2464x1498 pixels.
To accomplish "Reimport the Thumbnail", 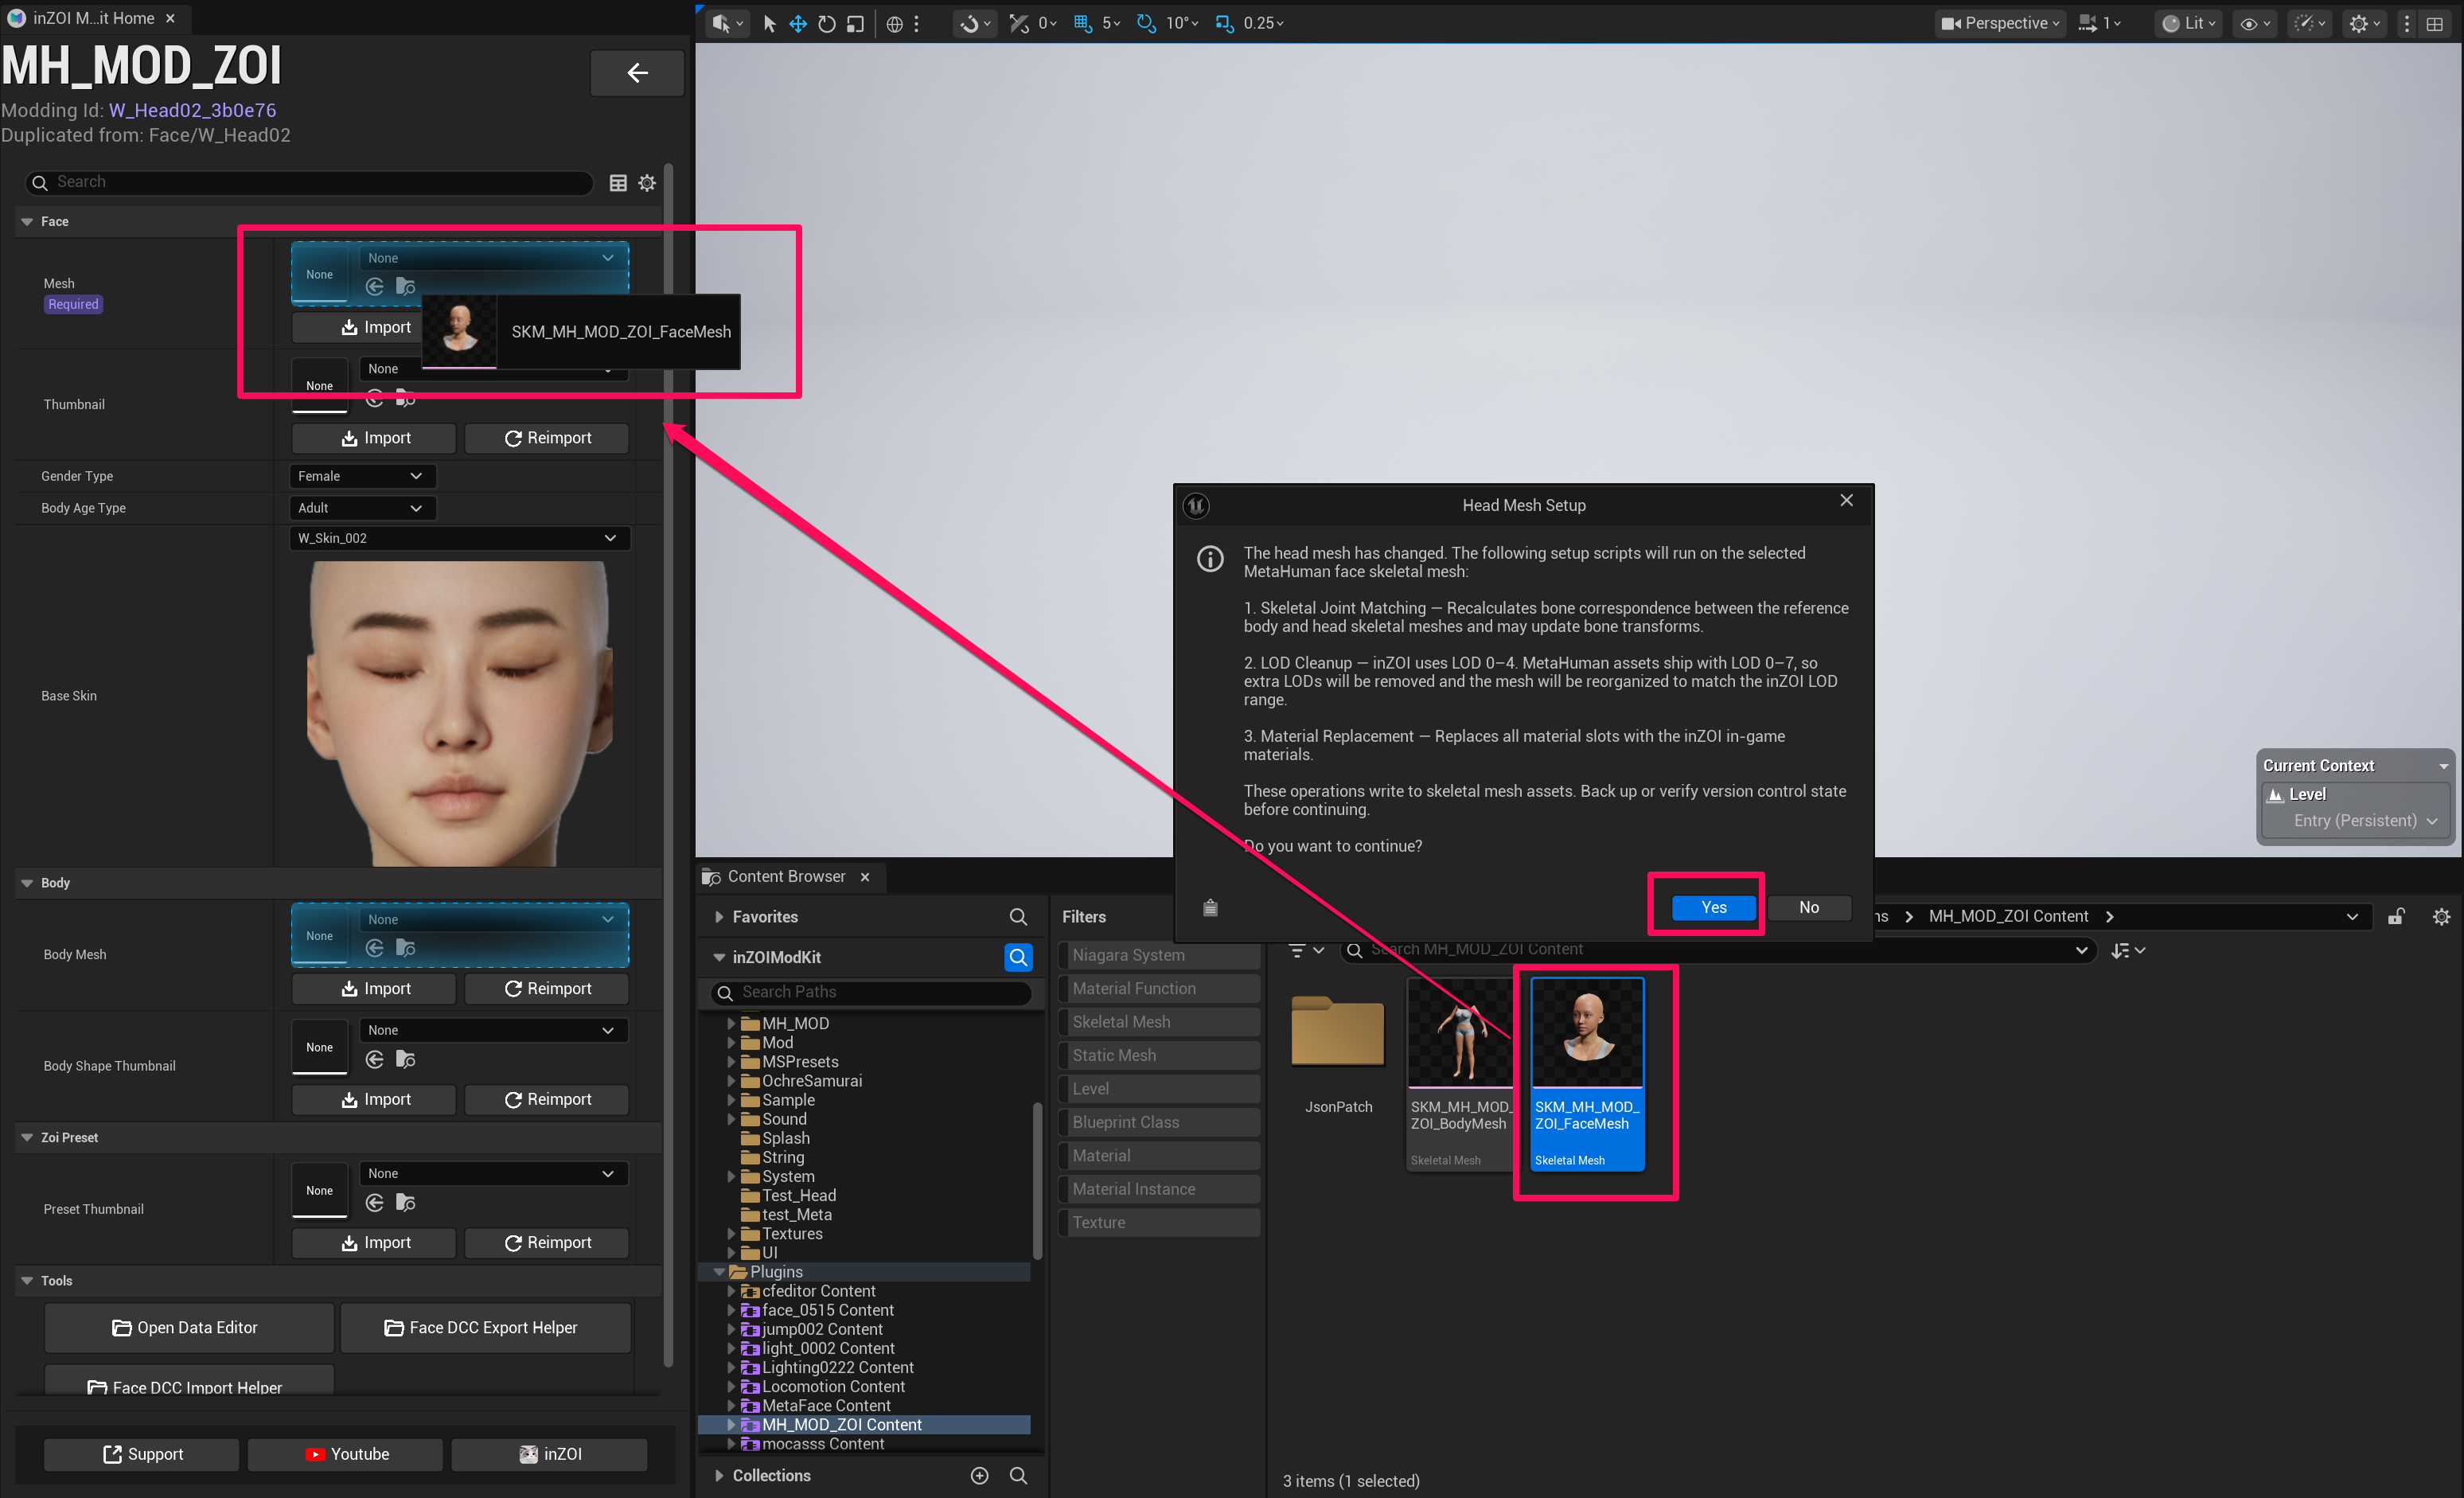I will 547,438.
